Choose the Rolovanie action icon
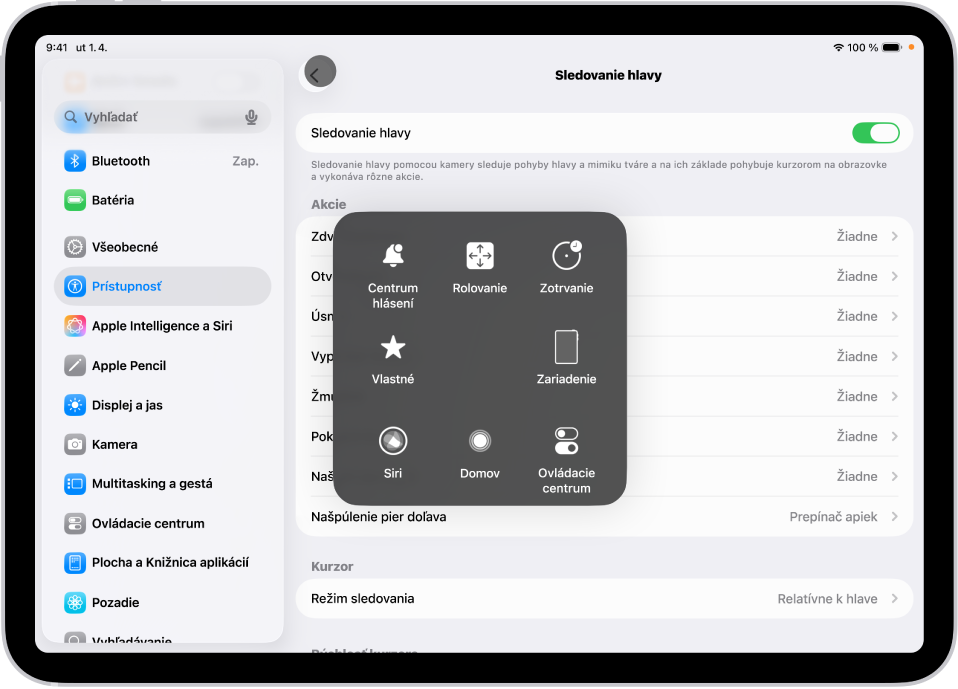 (480, 256)
